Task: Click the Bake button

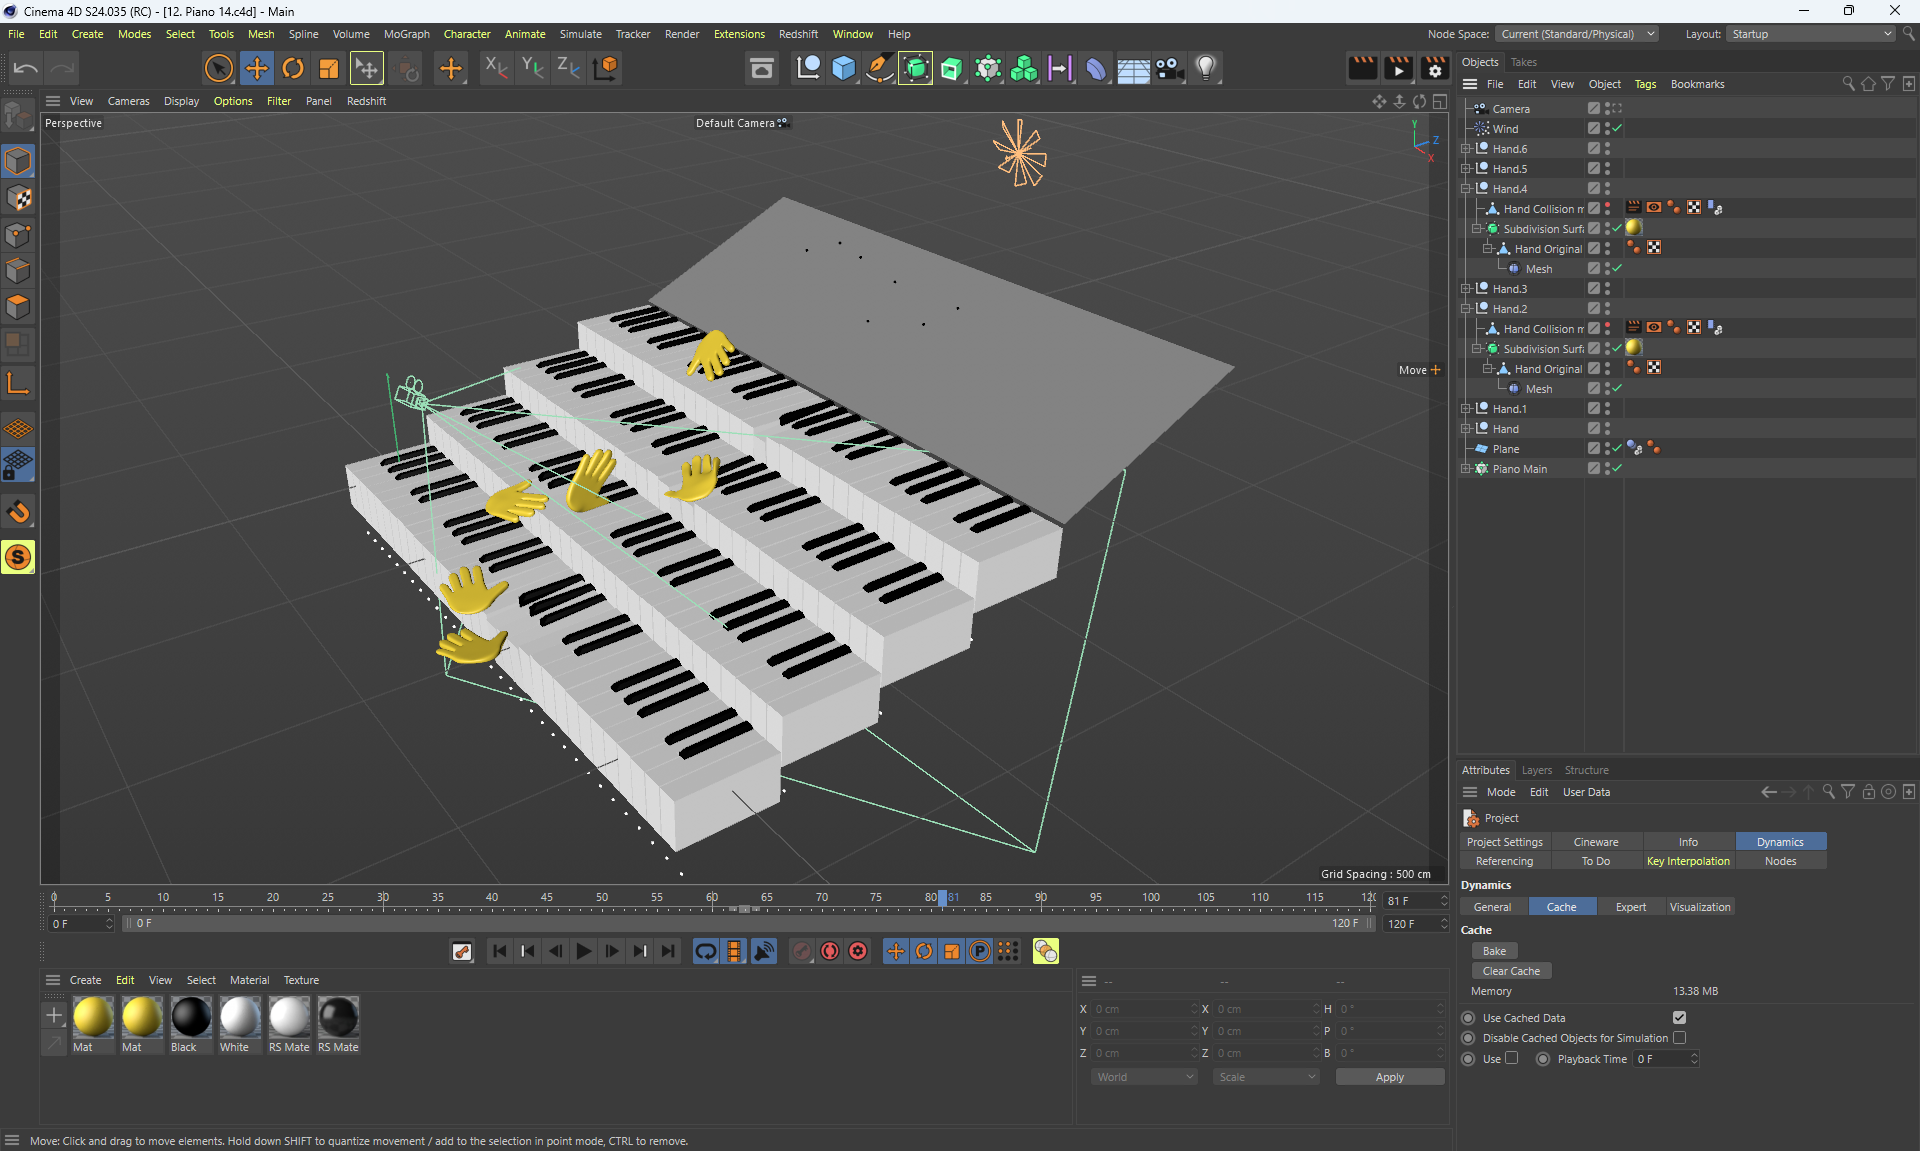Action: 1494,951
